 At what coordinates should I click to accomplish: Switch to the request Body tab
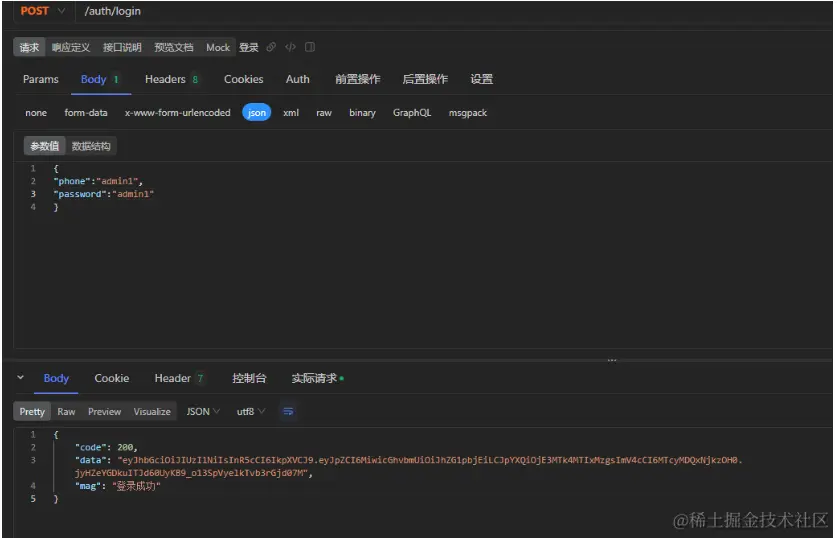click(100, 79)
